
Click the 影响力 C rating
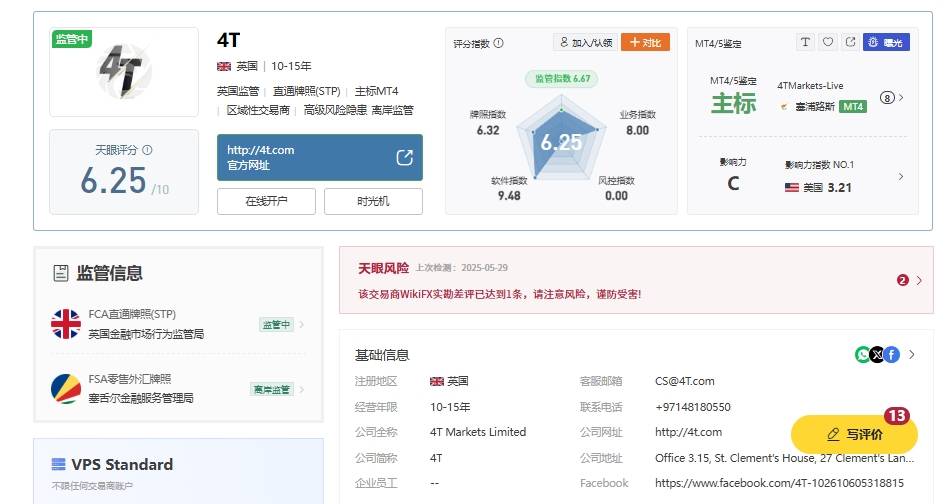coord(733,183)
